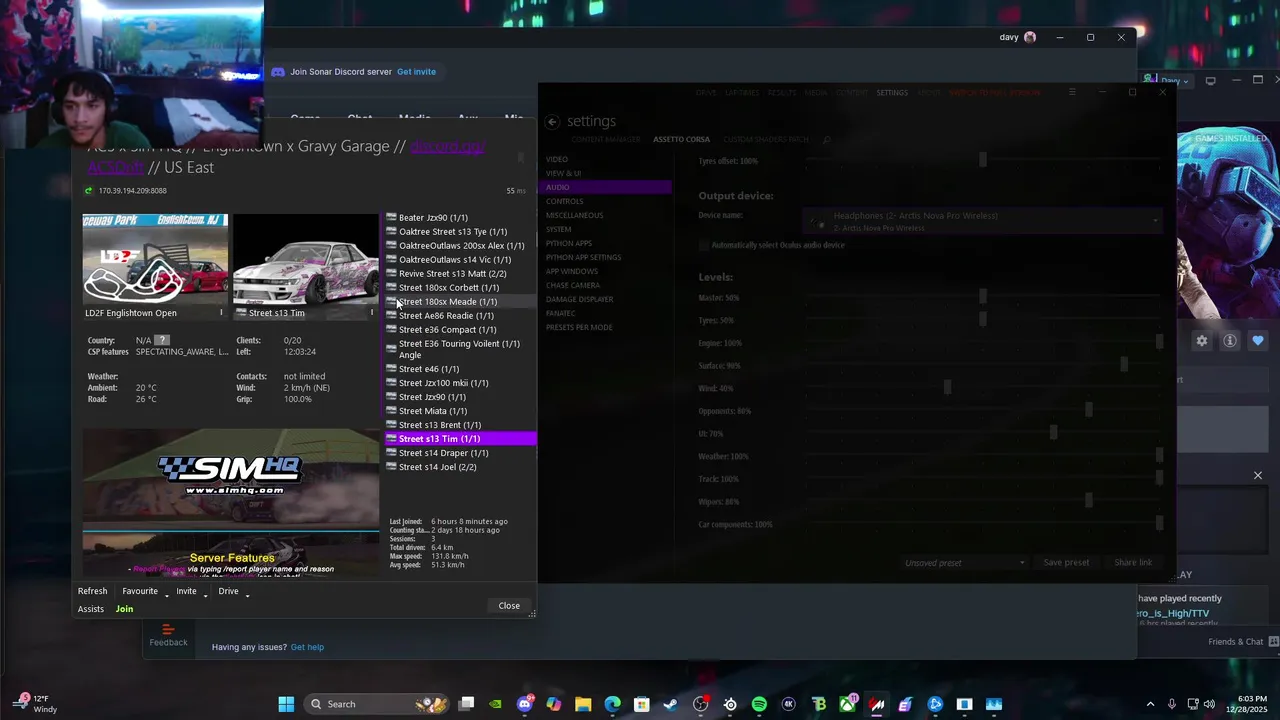The height and width of the screenshot is (720, 1280).
Task: Open the Device name headphones dropdown
Action: click(984, 221)
